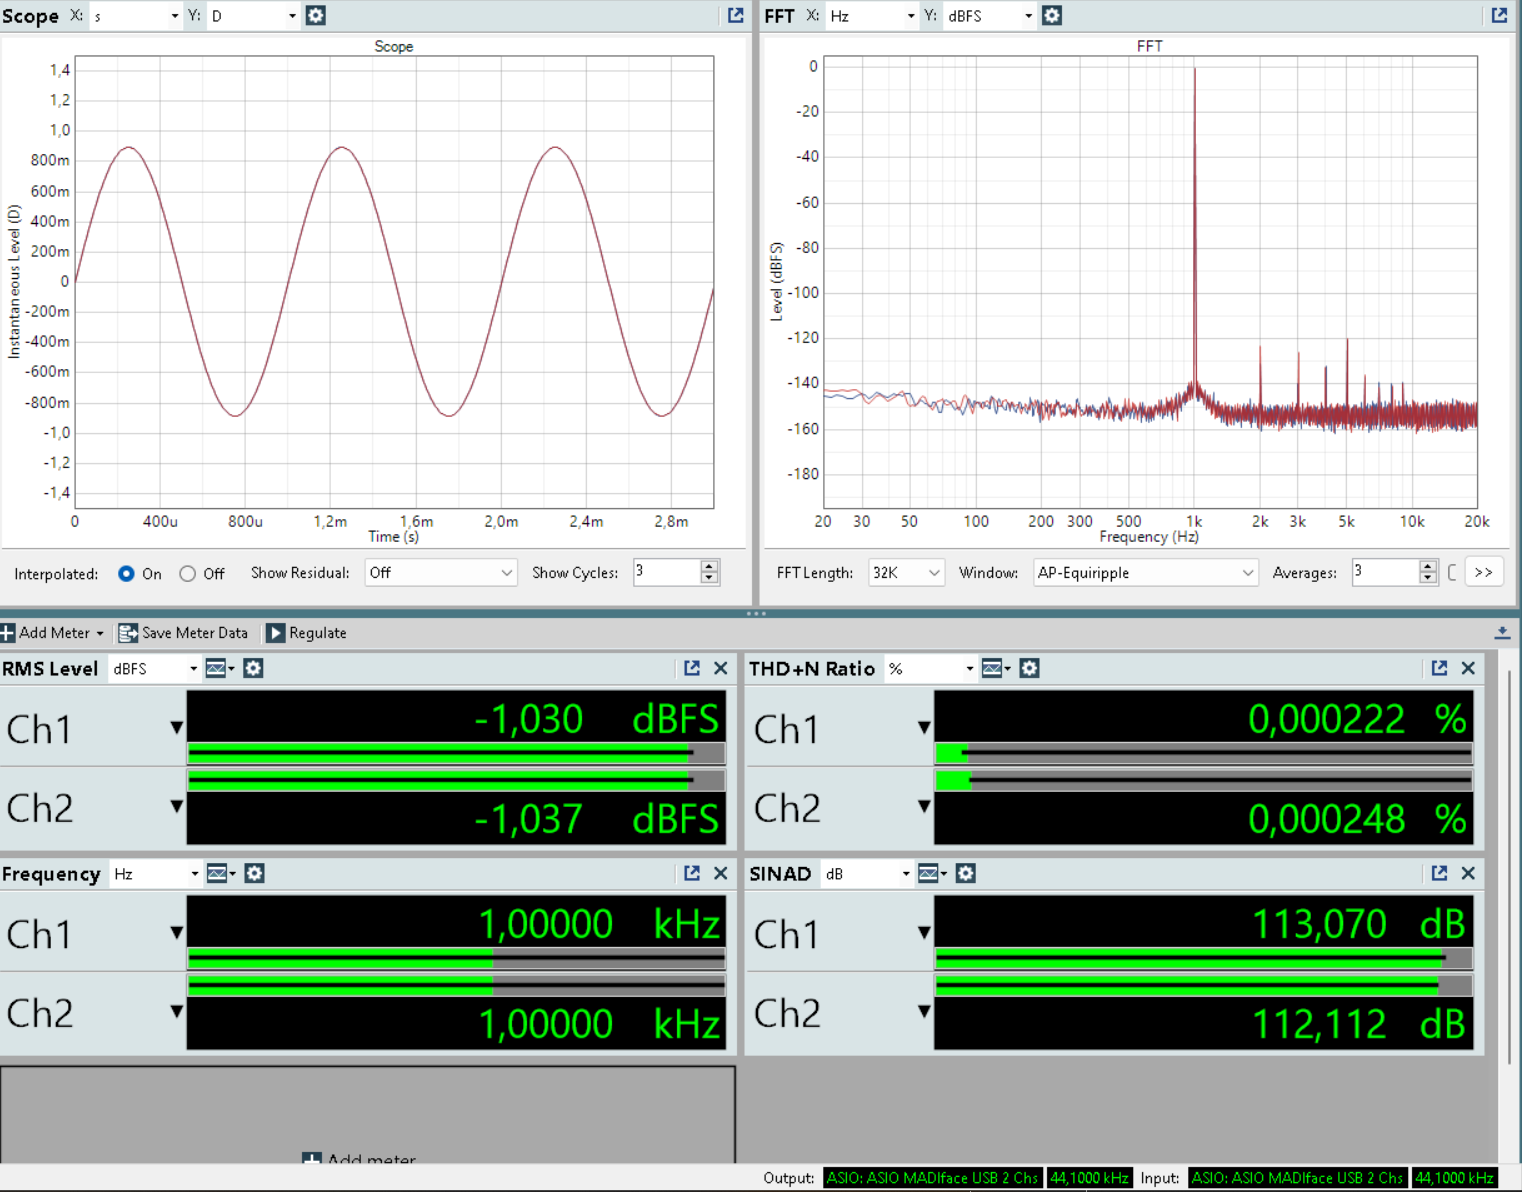Image resolution: width=1522 pixels, height=1192 pixels.
Task: Click the pop-out icon on the FFT panel
Action: [x=1499, y=15]
